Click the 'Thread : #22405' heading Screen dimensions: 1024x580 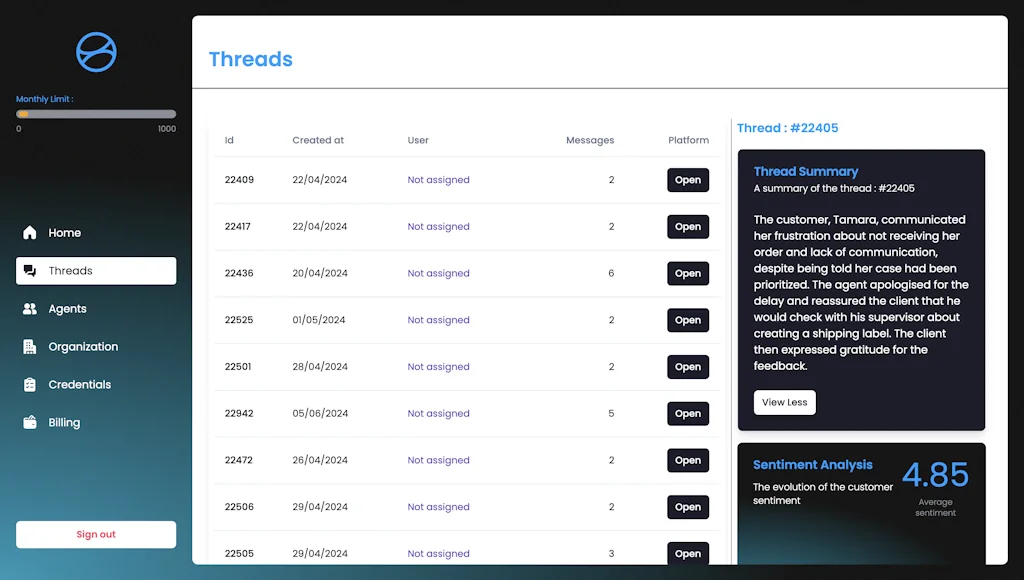(x=786, y=127)
